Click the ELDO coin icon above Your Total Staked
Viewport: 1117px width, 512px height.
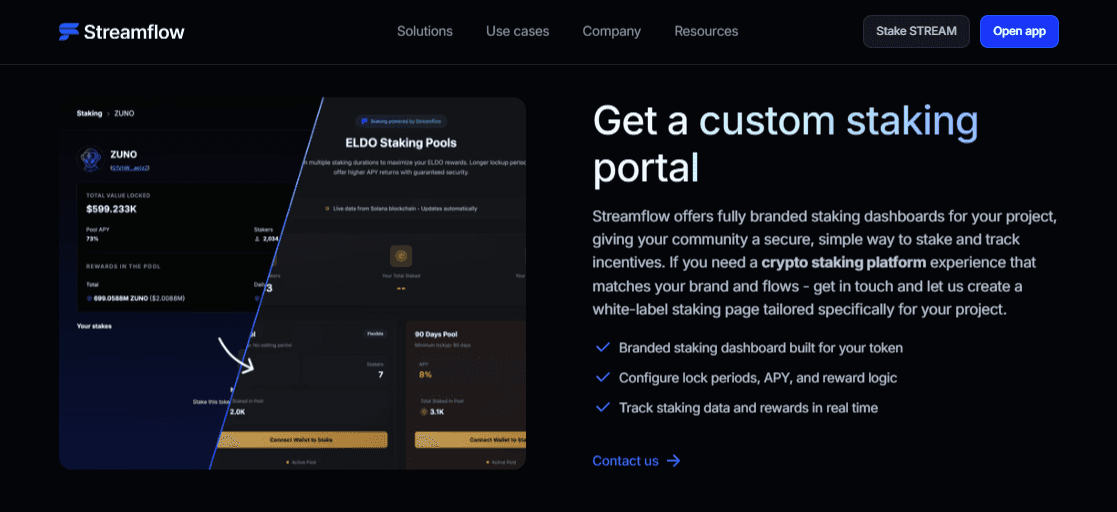[x=401, y=256]
